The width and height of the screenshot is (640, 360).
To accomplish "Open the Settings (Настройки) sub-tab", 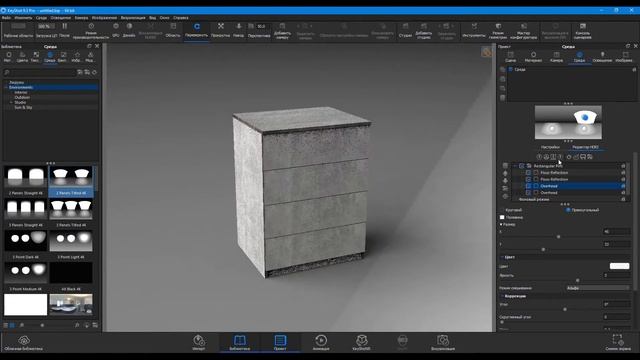I will click(x=550, y=147).
